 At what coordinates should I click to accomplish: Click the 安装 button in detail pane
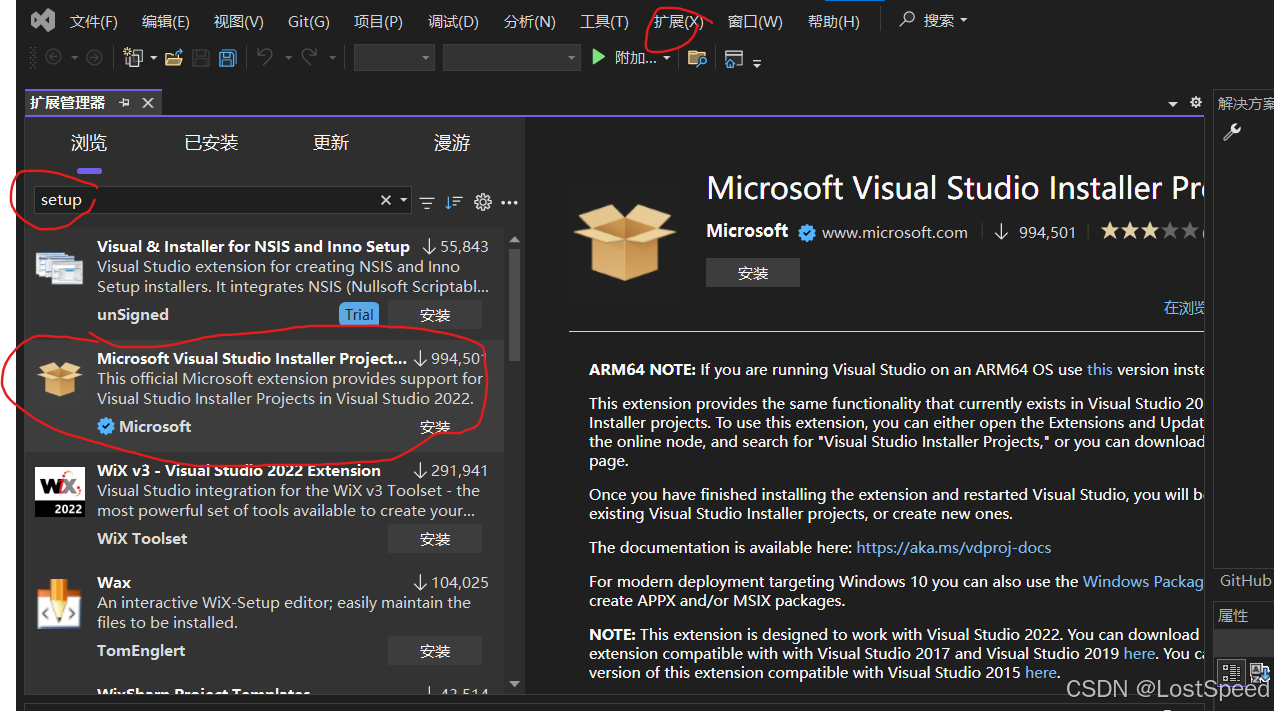point(753,273)
